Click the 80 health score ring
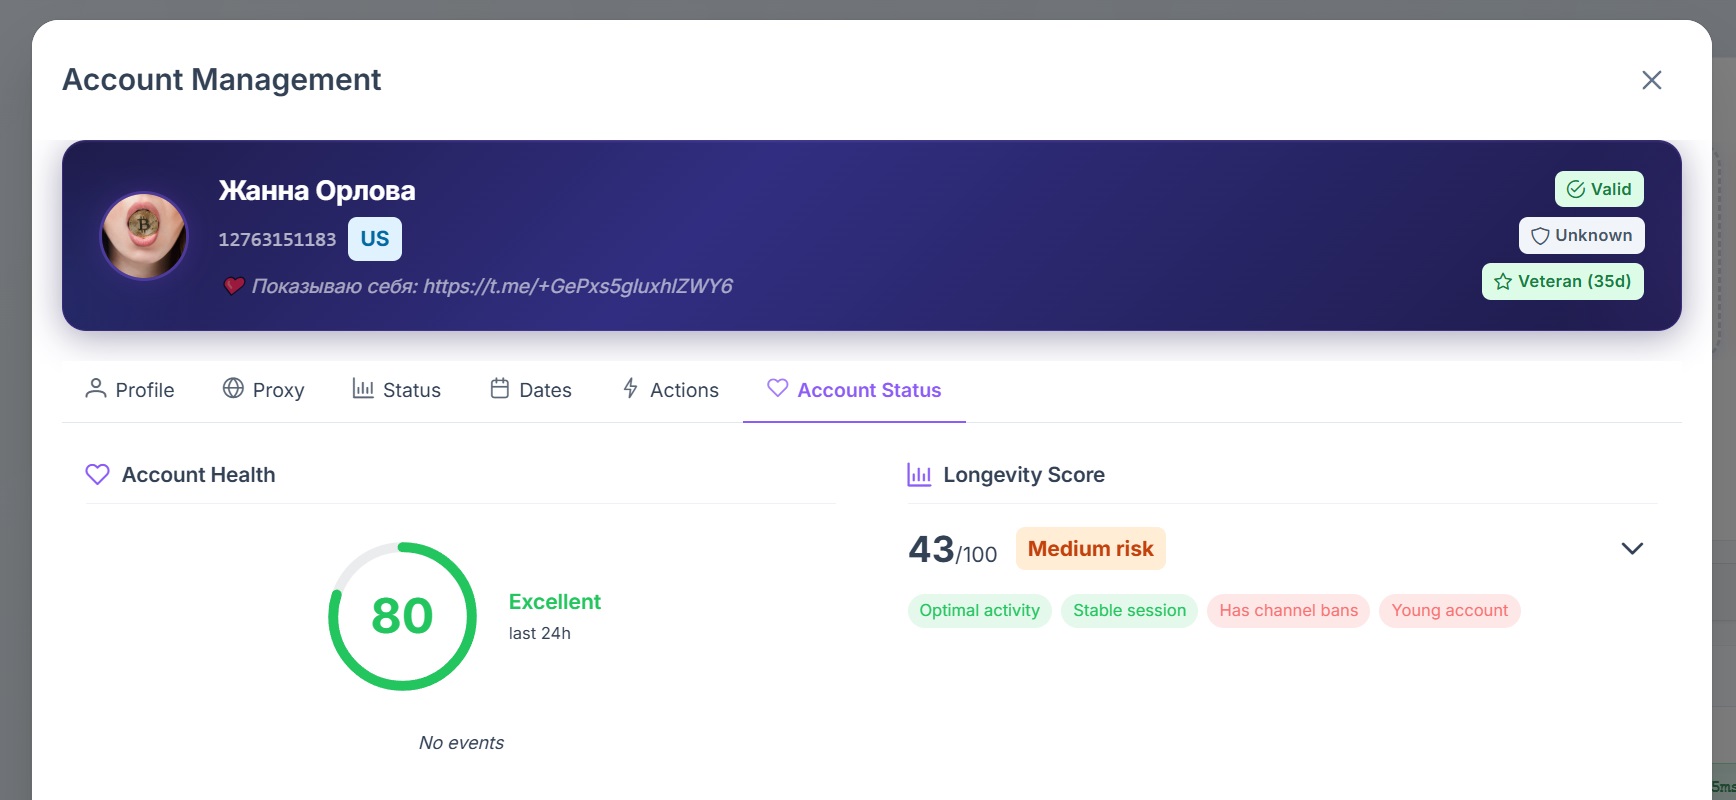 (402, 616)
